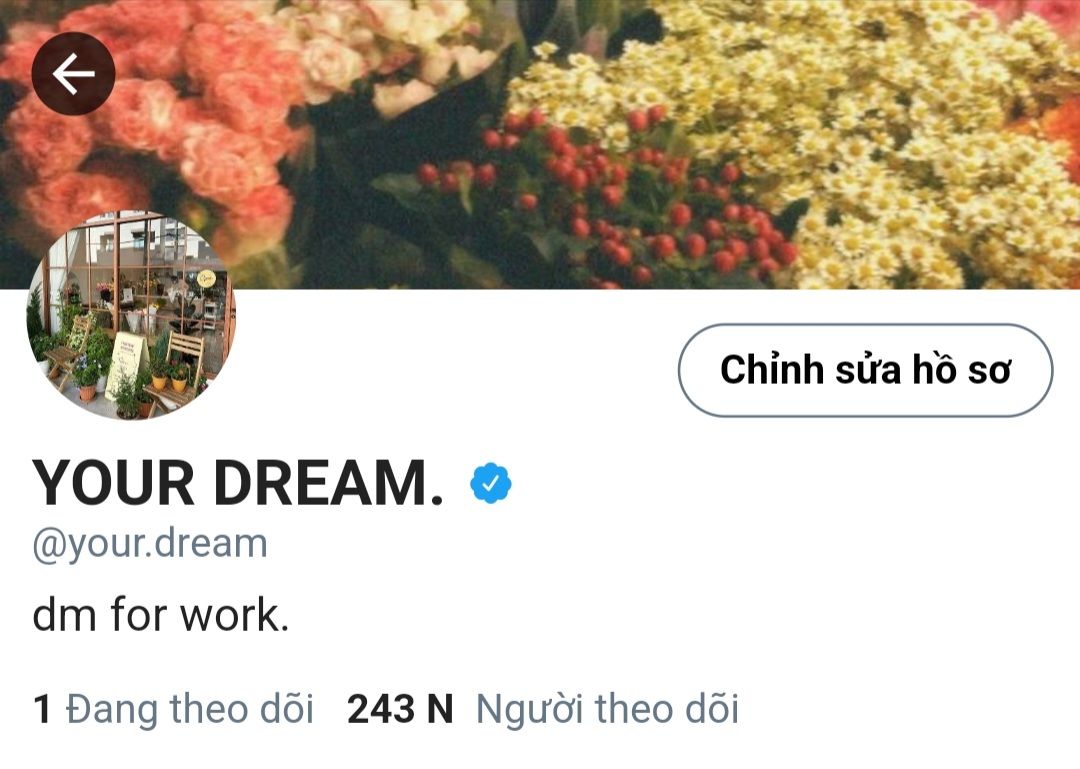Go back using the arrow icon

point(73,74)
